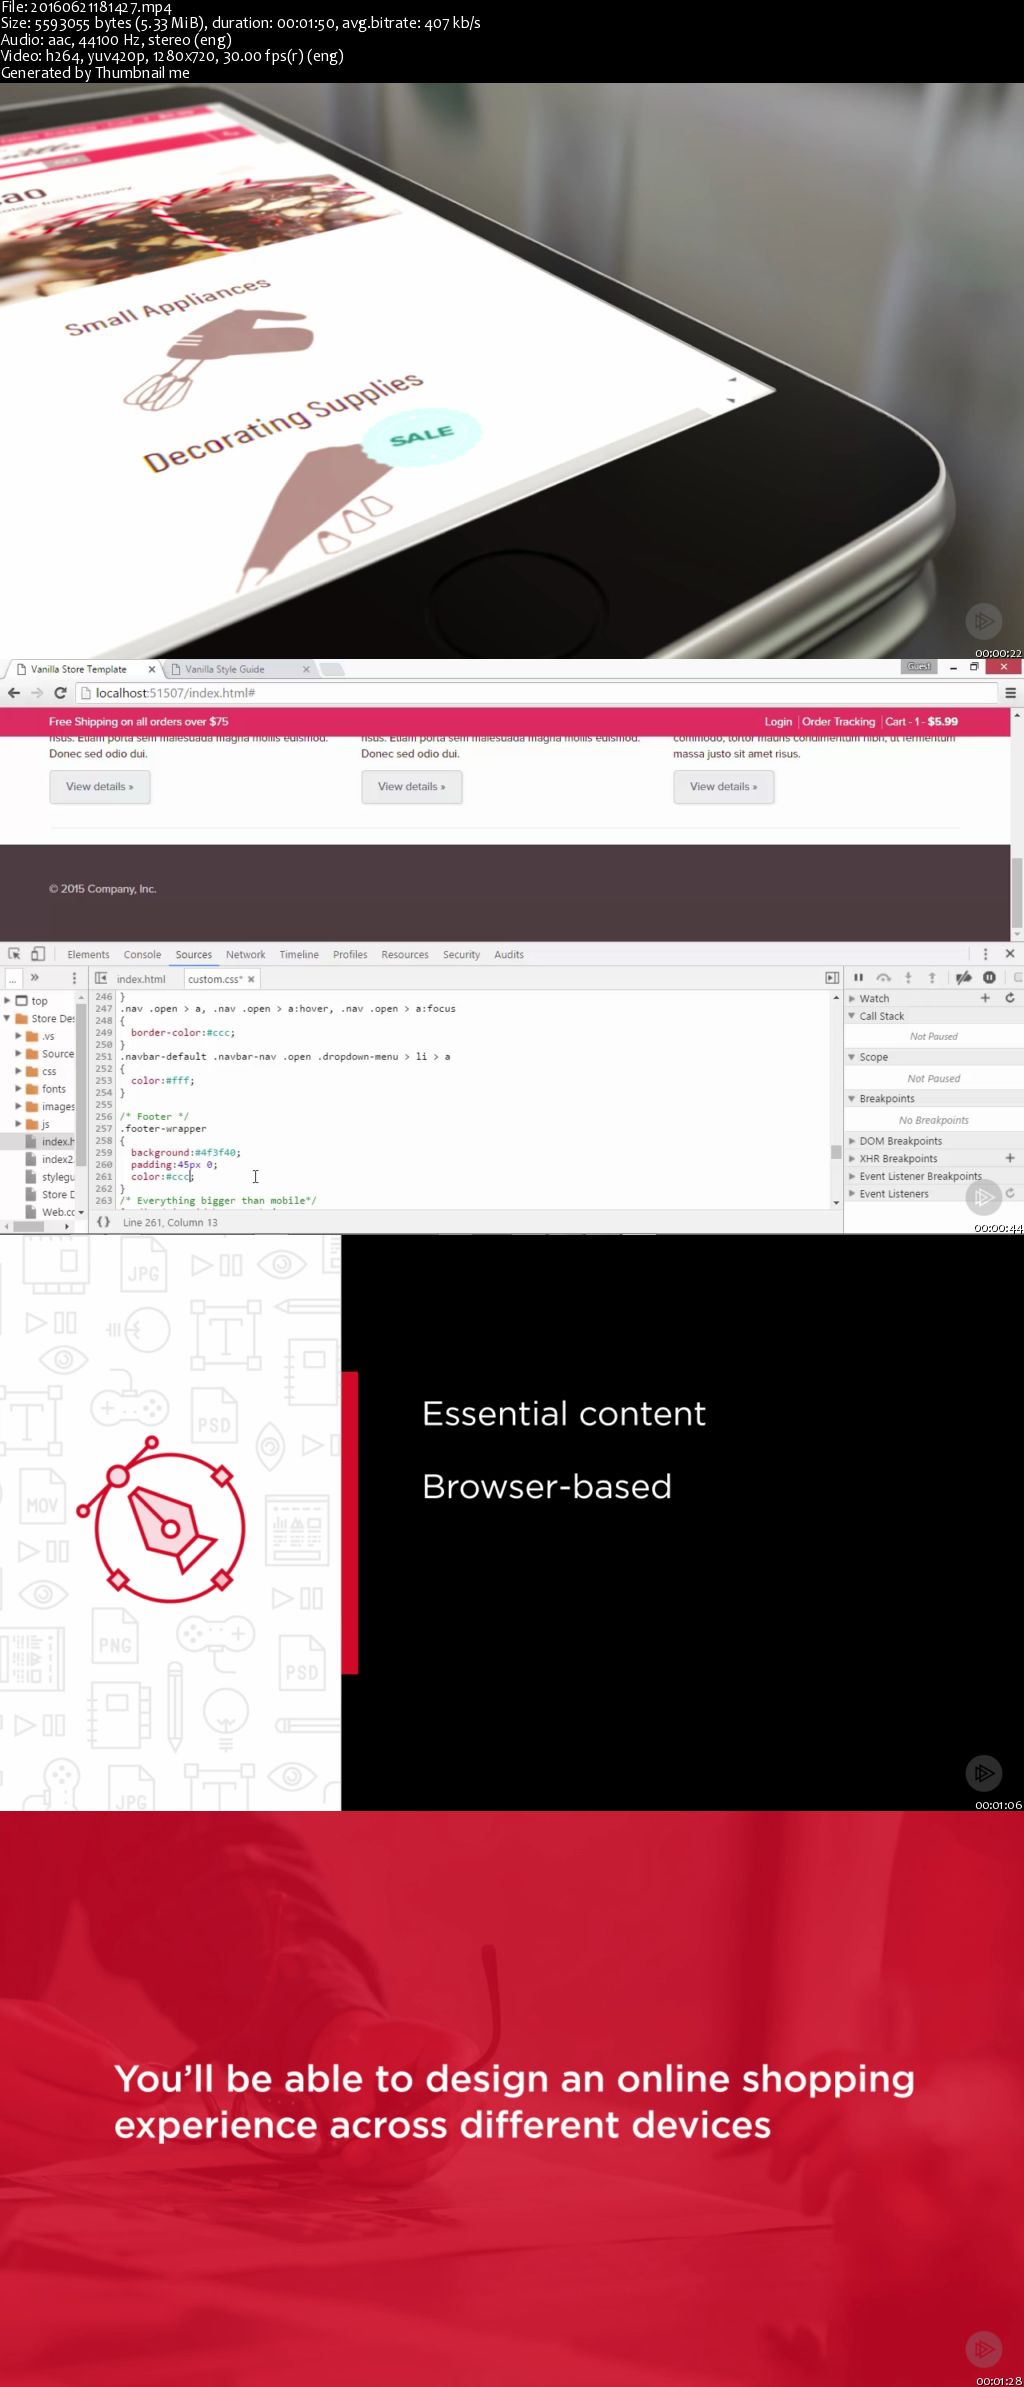Close the custom.css editor tab
This screenshot has height=2387, width=1024.
pos(251,979)
